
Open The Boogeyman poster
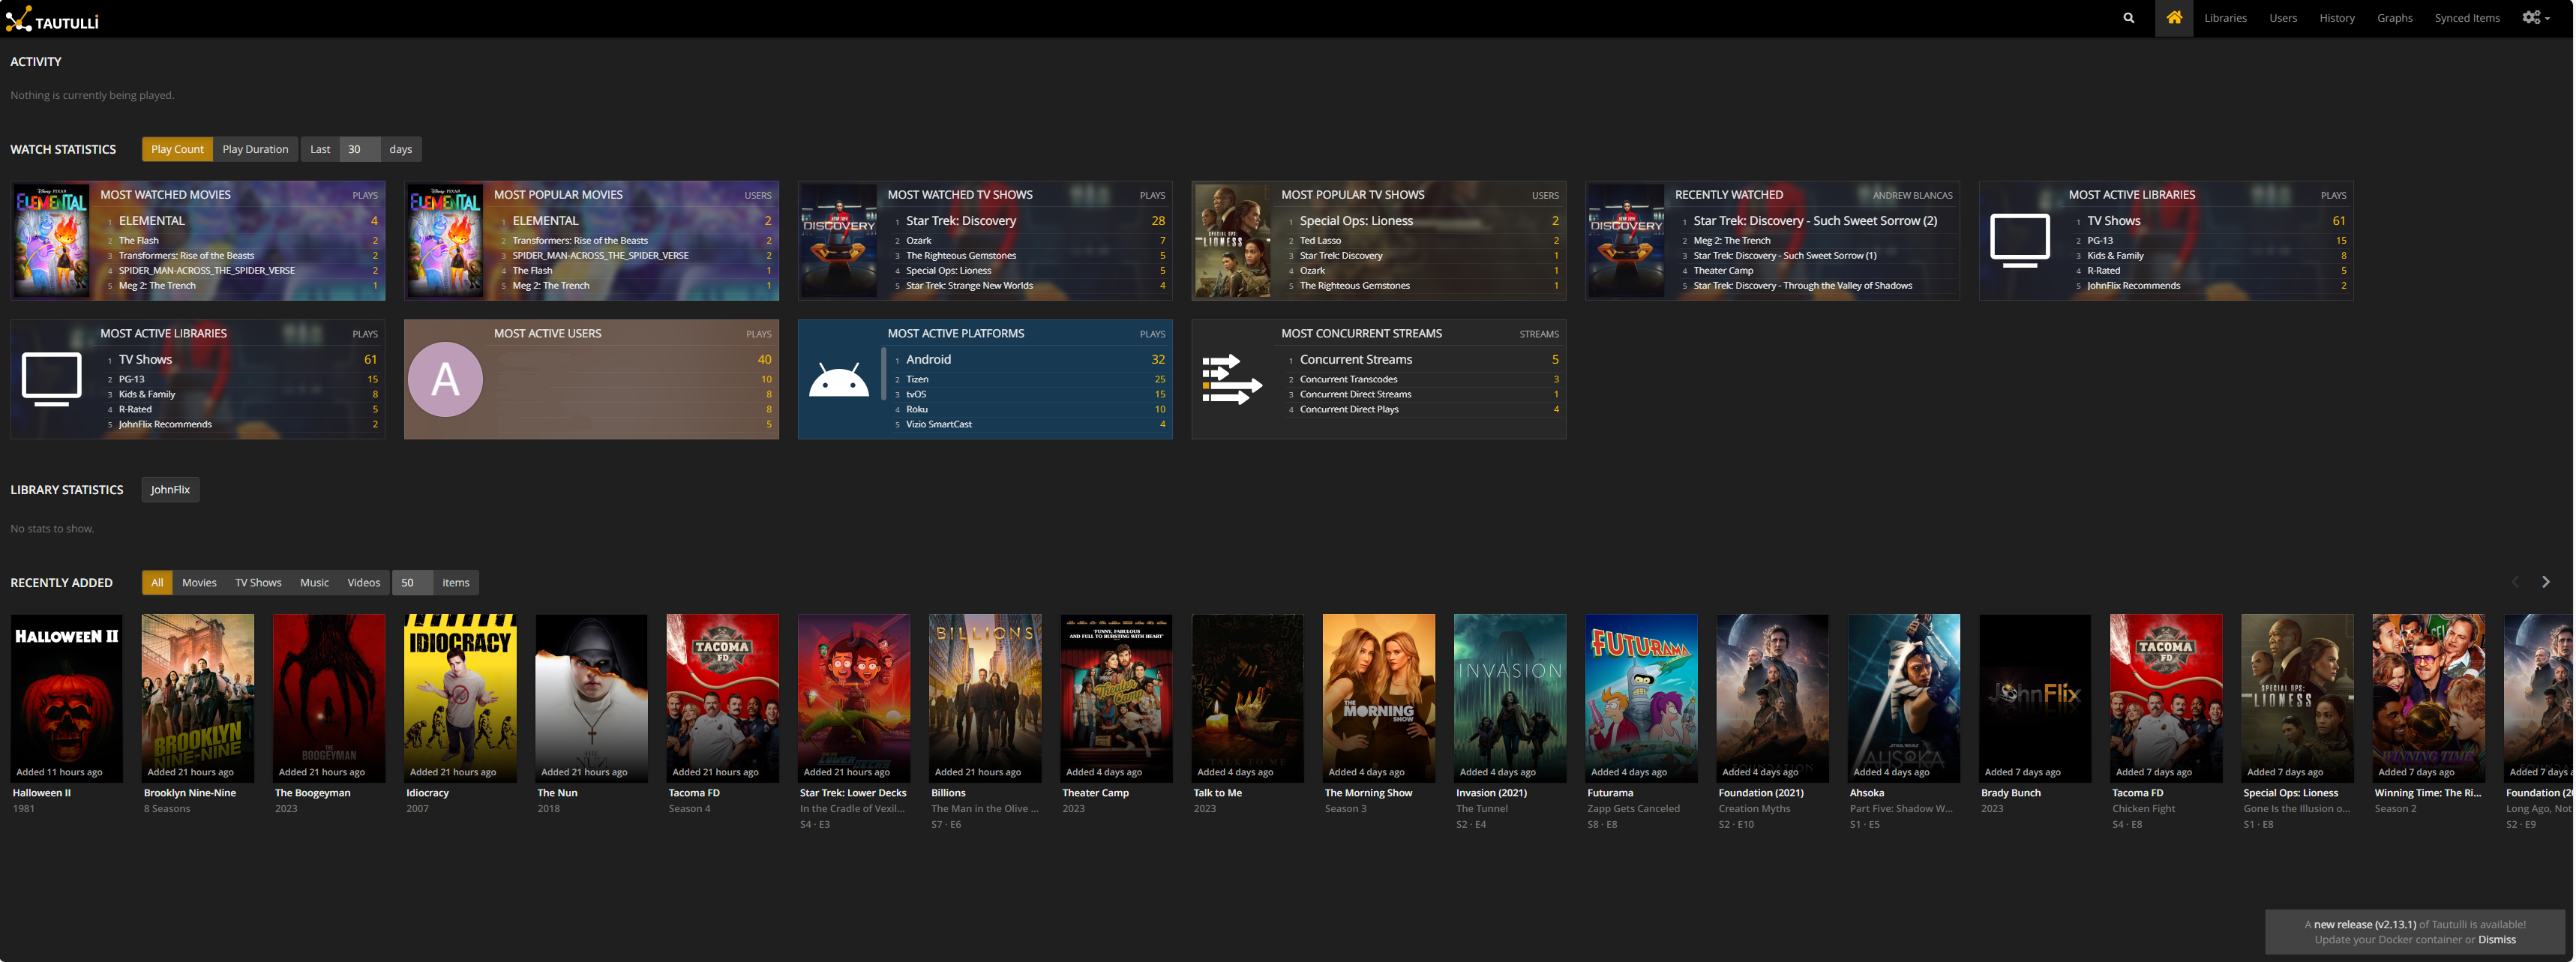[x=329, y=698]
